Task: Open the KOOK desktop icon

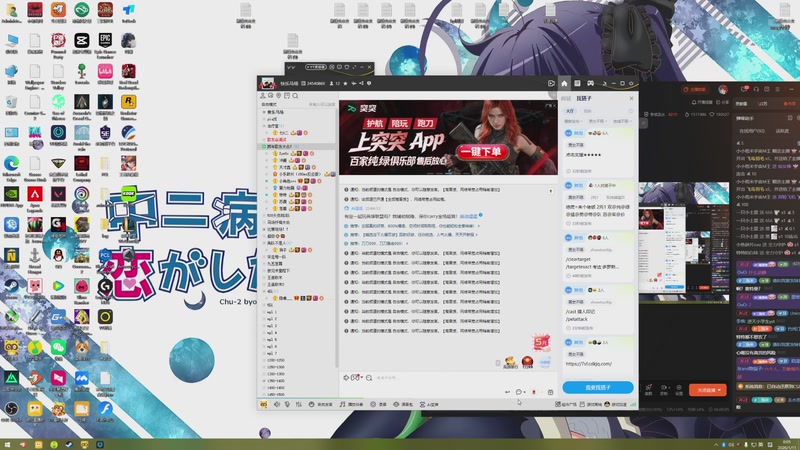Action: (x=129, y=193)
